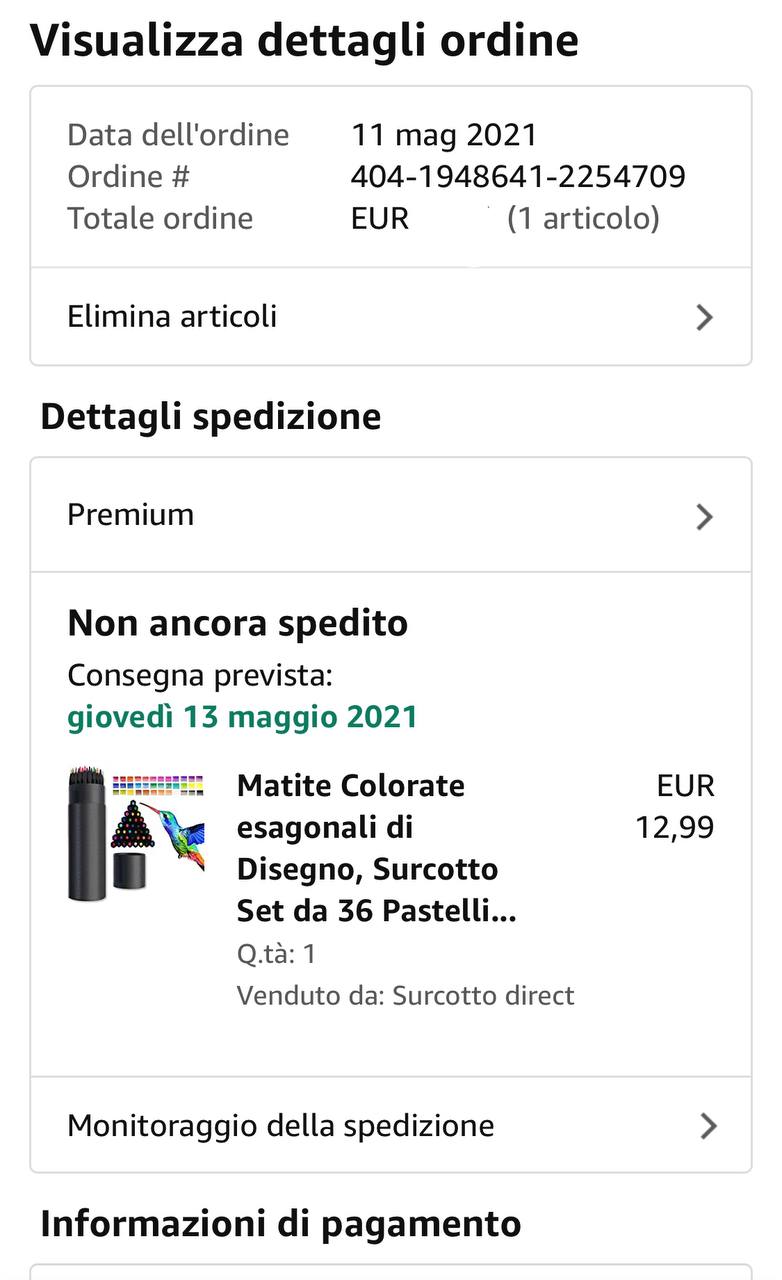Expand the Monitoraggio della spedizione chevron
Viewport: 782px width, 1280px height.
(707, 1126)
